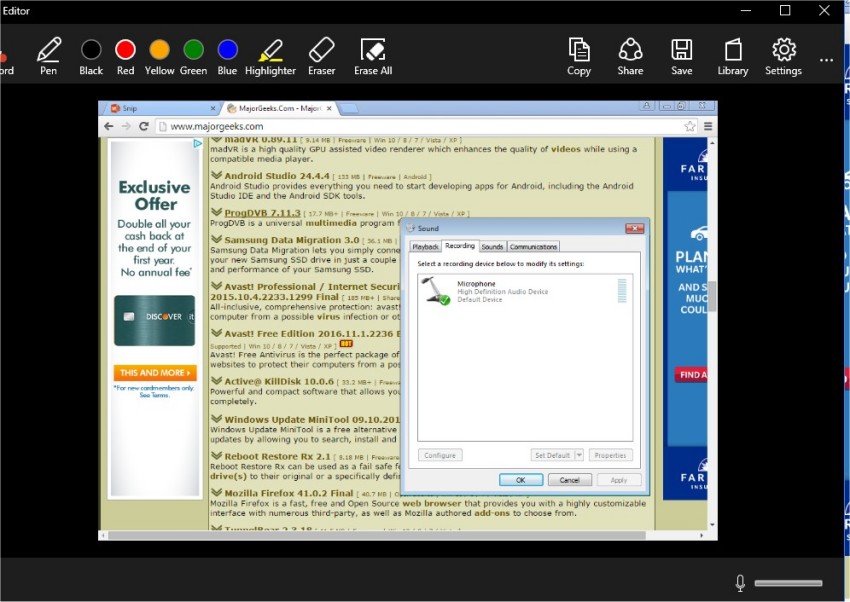This screenshot has height=602, width=850.
Task: Pick the Black ink color
Action: 91,56
